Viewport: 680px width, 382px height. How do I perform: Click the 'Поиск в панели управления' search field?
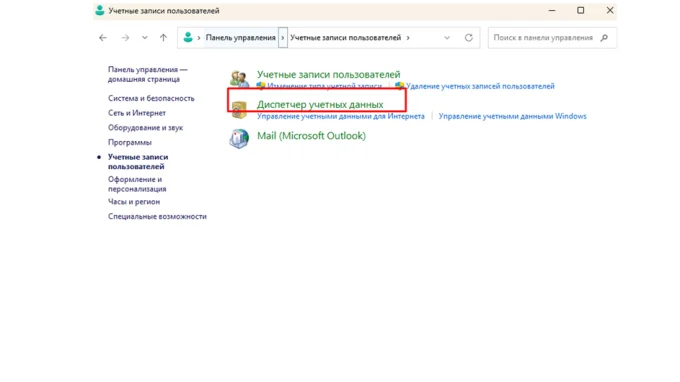click(552, 38)
